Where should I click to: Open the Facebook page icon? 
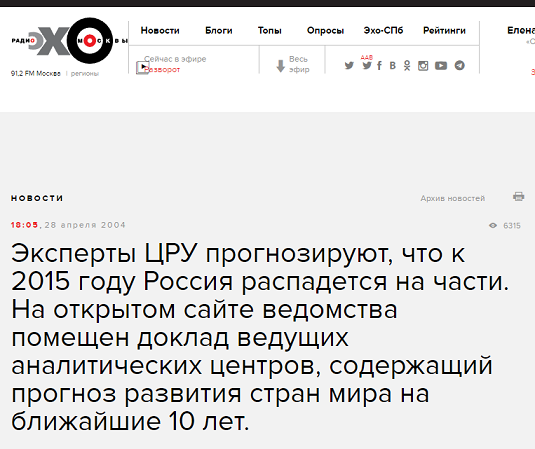pyautogui.click(x=379, y=65)
